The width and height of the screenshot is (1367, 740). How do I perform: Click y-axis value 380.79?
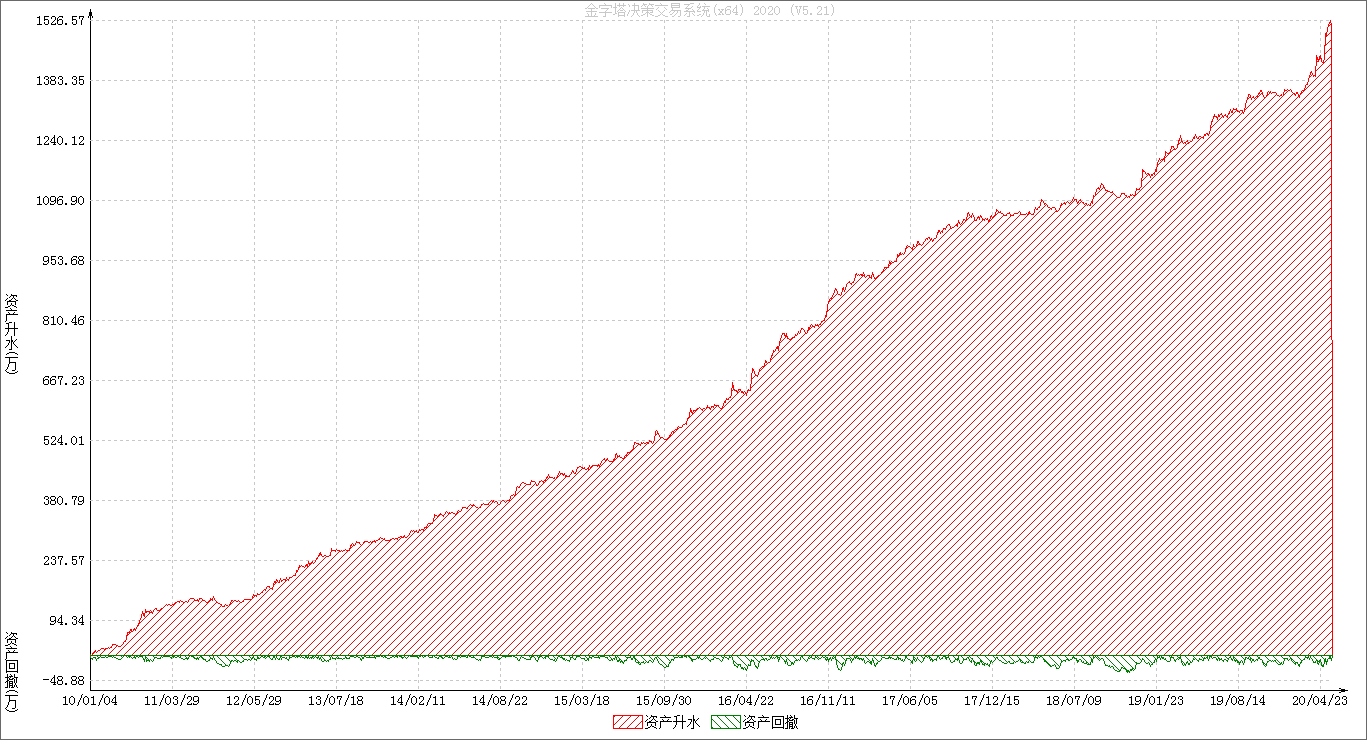coord(62,500)
